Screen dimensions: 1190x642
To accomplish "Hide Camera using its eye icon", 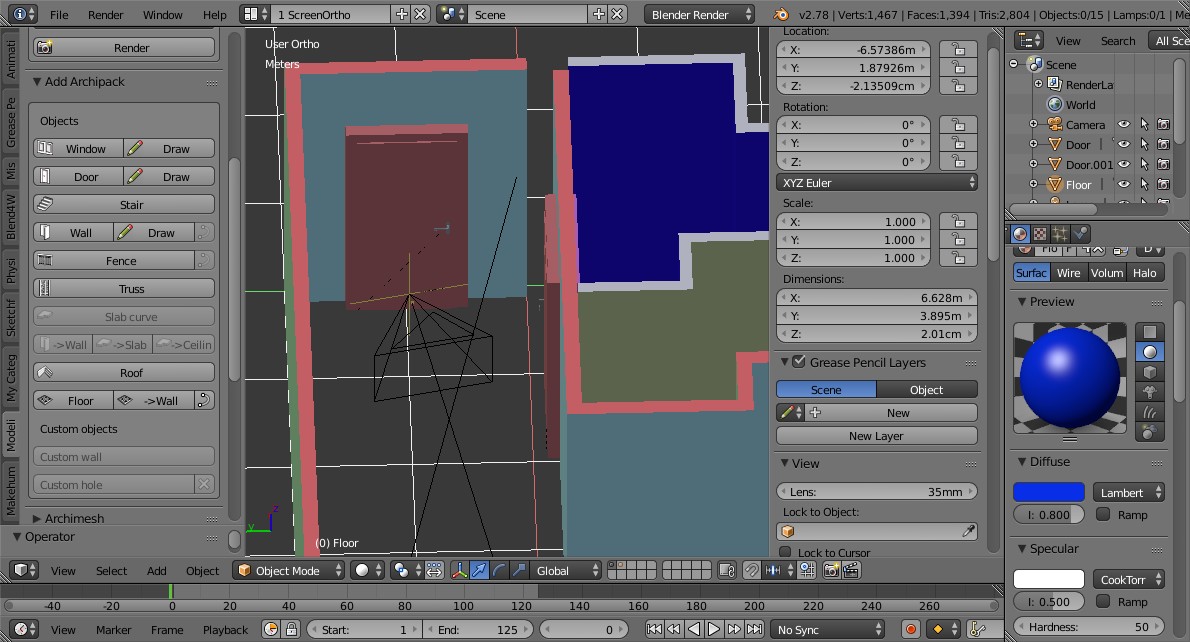I will [1124, 124].
